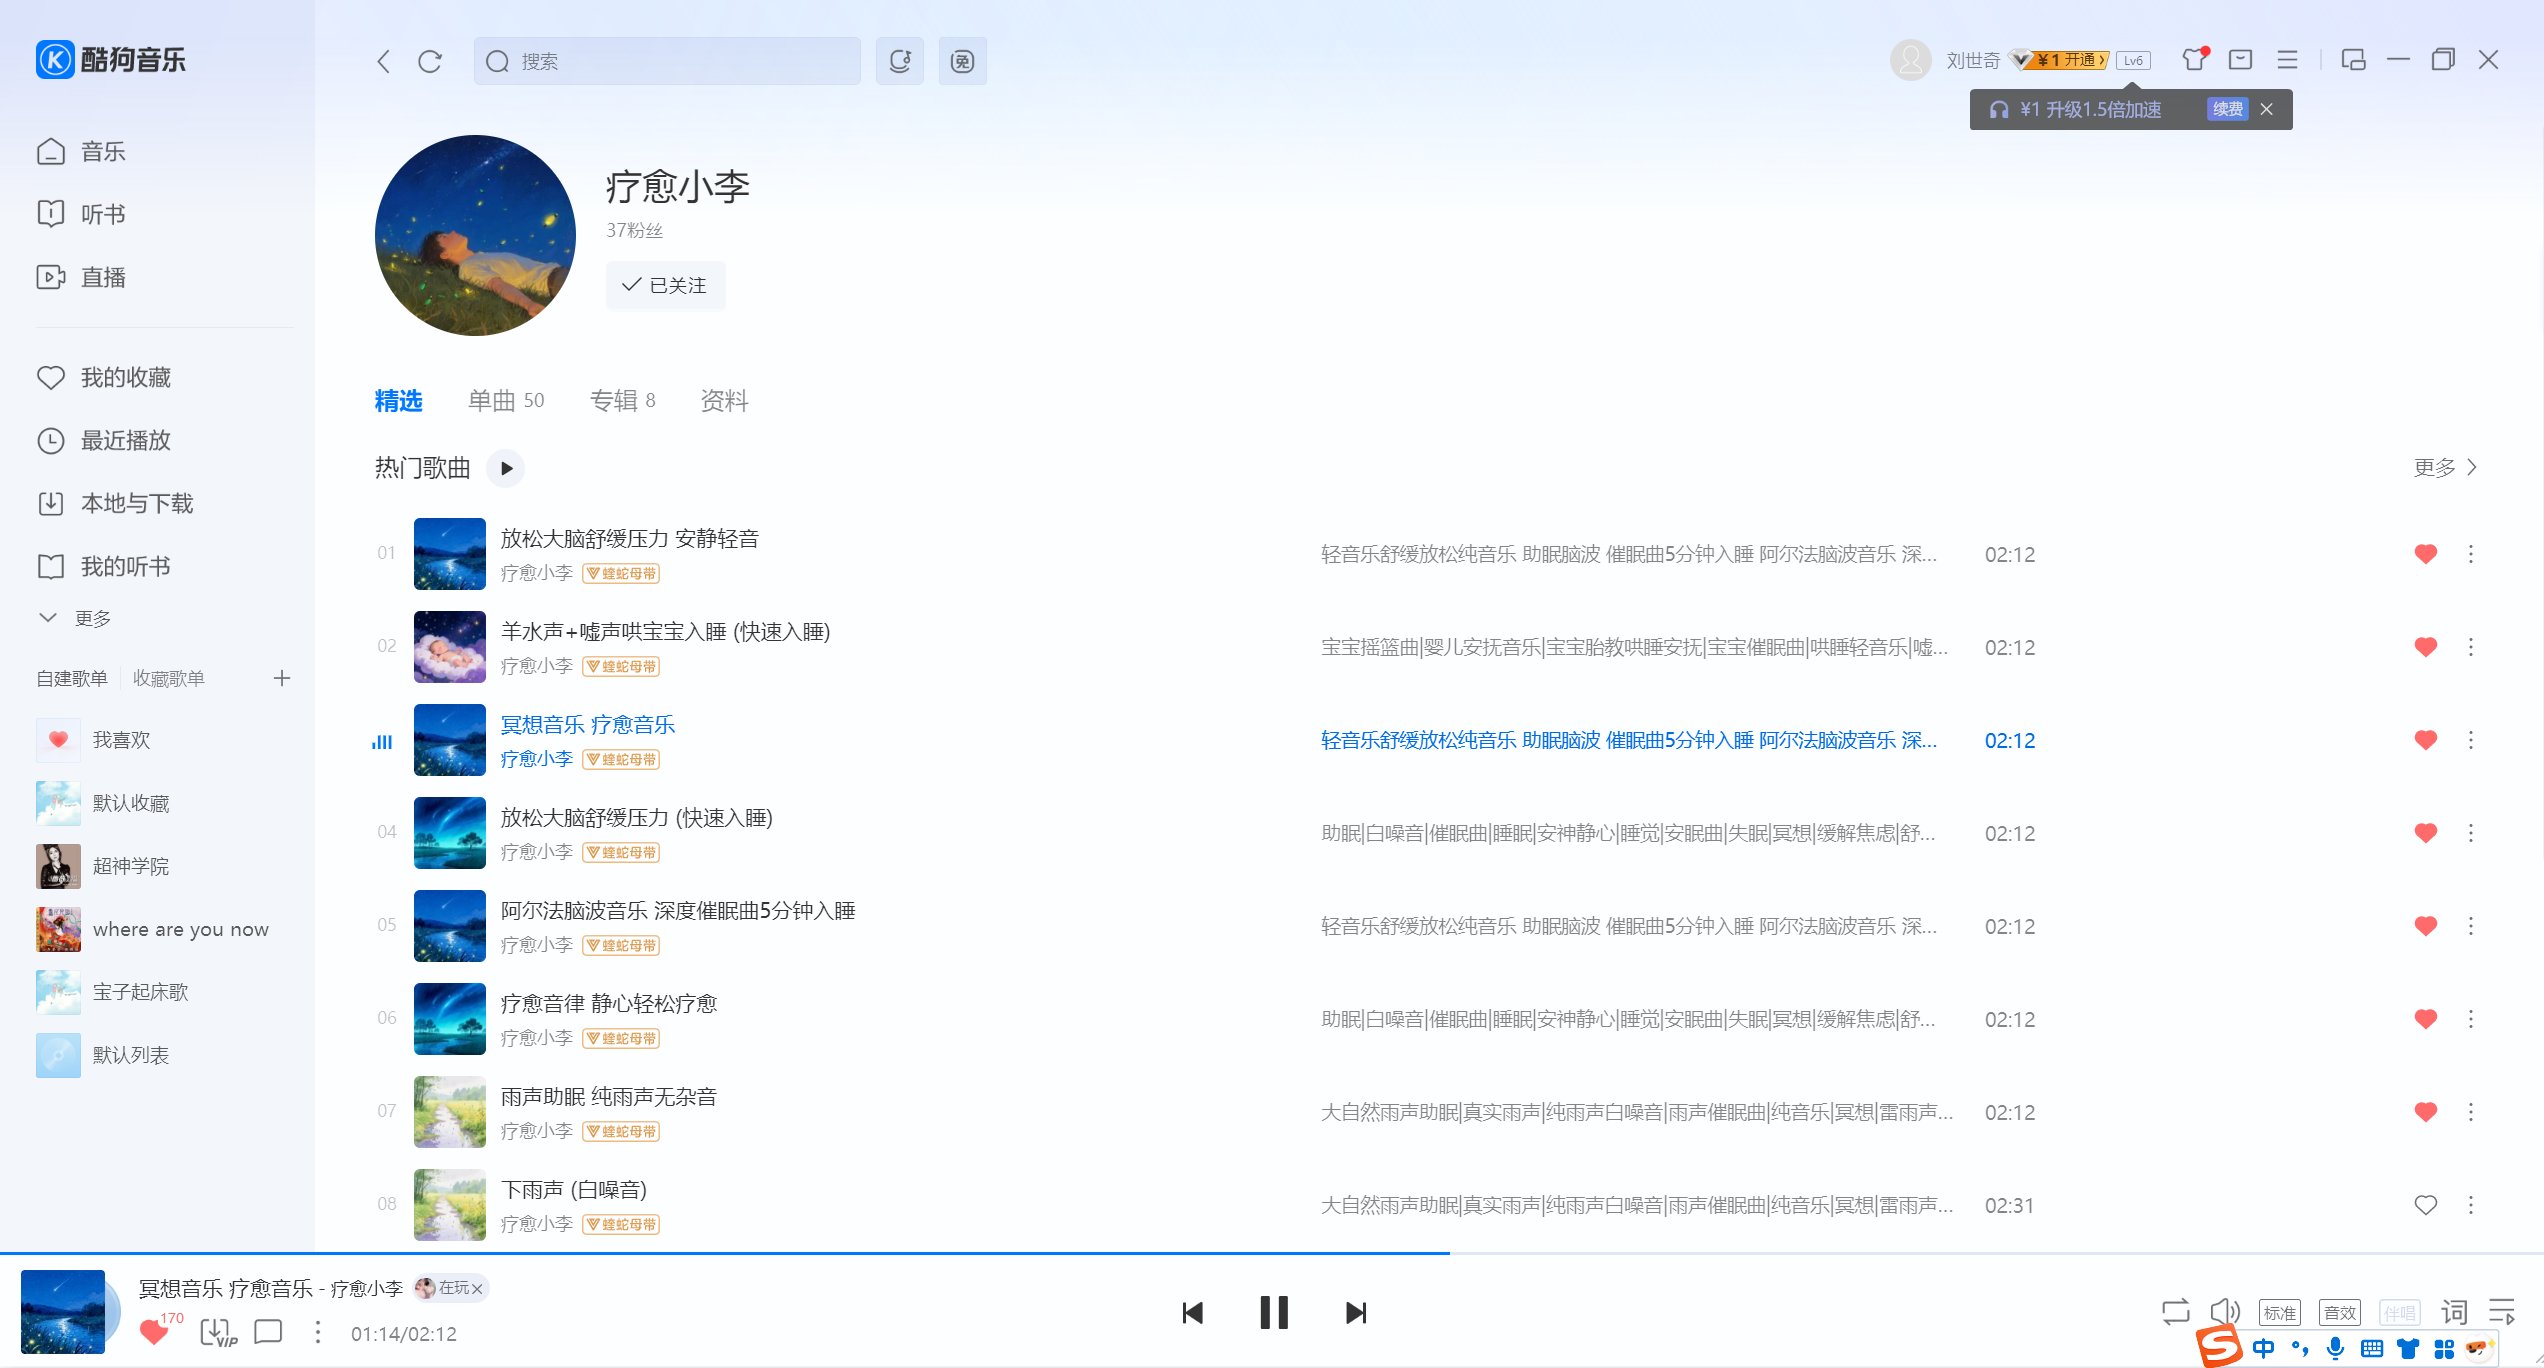The width and height of the screenshot is (2544, 1368).
Task: Open 本地与下载 local downloads section
Action: click(137, 503)
